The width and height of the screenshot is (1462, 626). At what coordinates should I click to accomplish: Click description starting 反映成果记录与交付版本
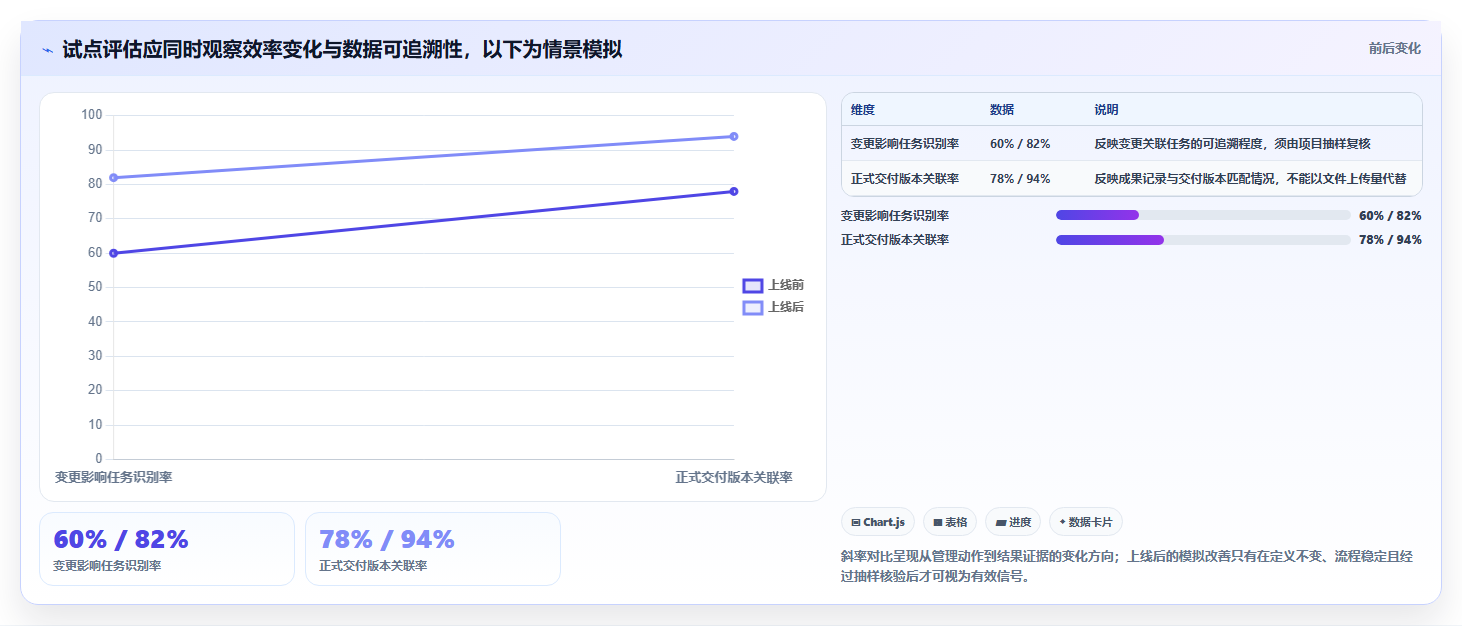(x=1251, y=179)
